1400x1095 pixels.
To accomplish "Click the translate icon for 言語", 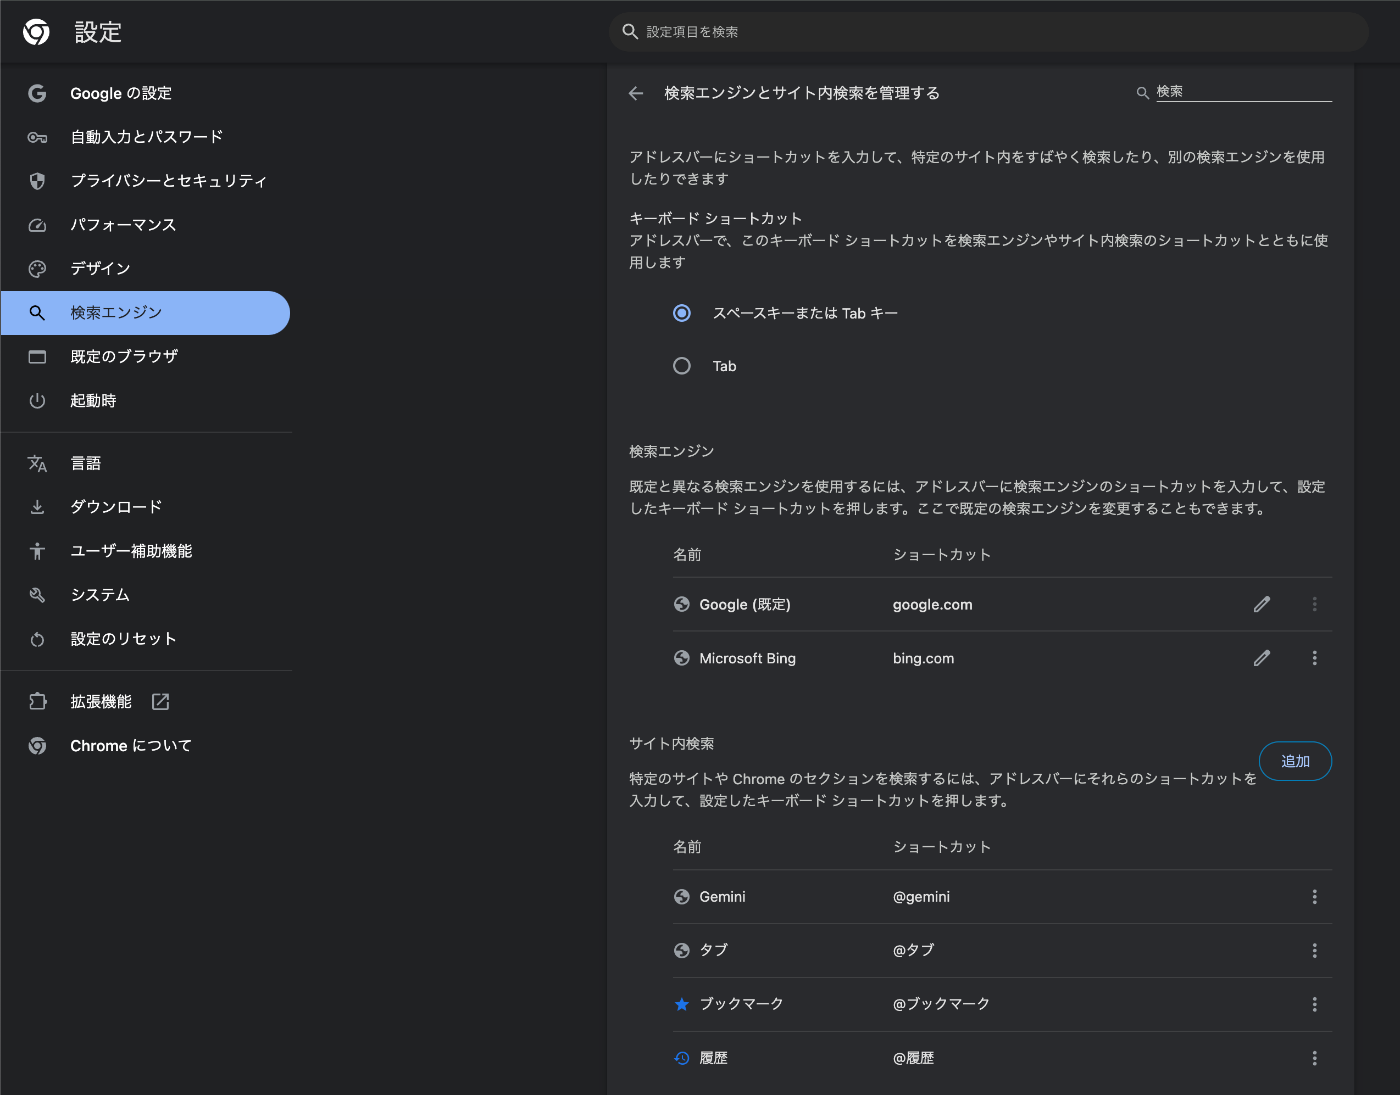I will pyautogui.click(x=37, y=463).
